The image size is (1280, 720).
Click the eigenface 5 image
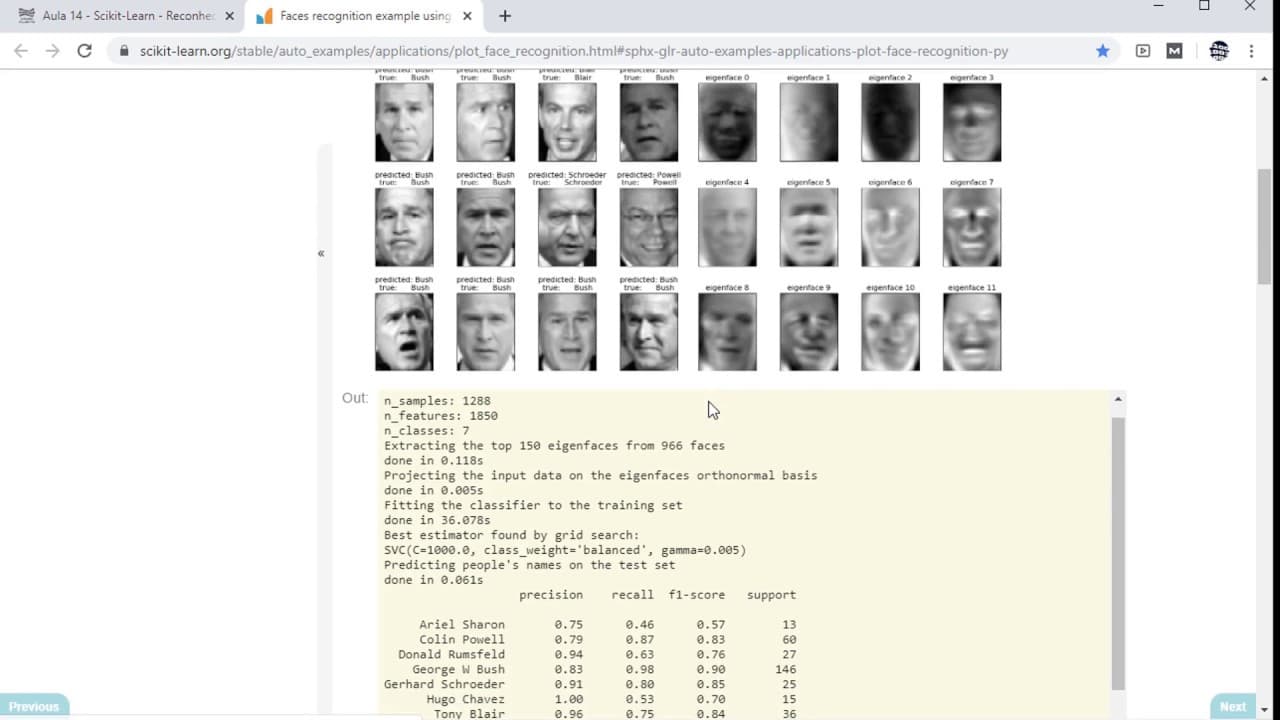click(x=809, y=227)
